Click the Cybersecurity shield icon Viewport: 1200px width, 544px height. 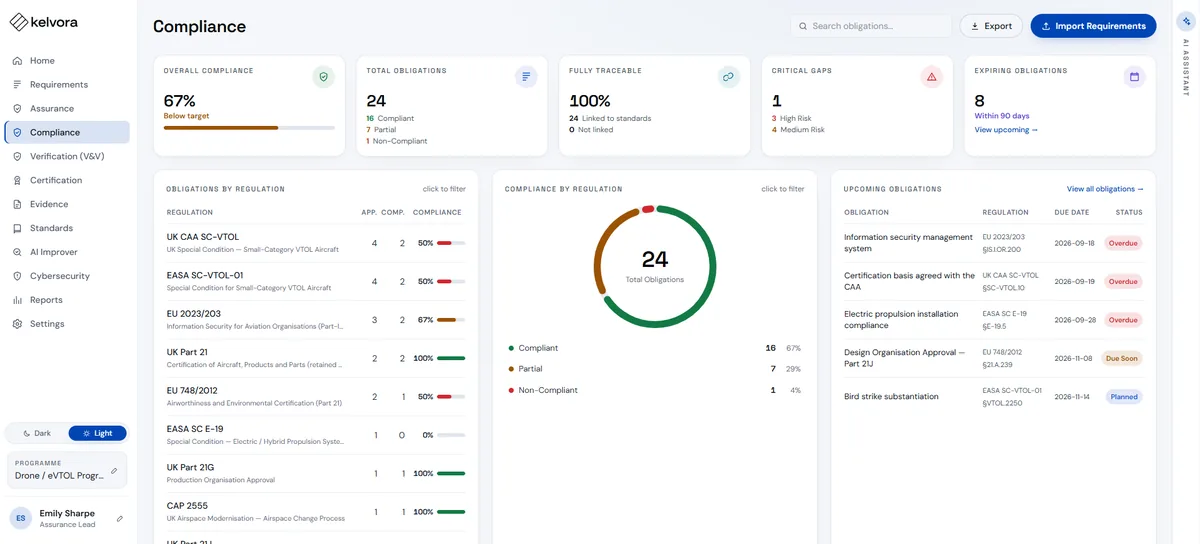click(x=18, y=276)
